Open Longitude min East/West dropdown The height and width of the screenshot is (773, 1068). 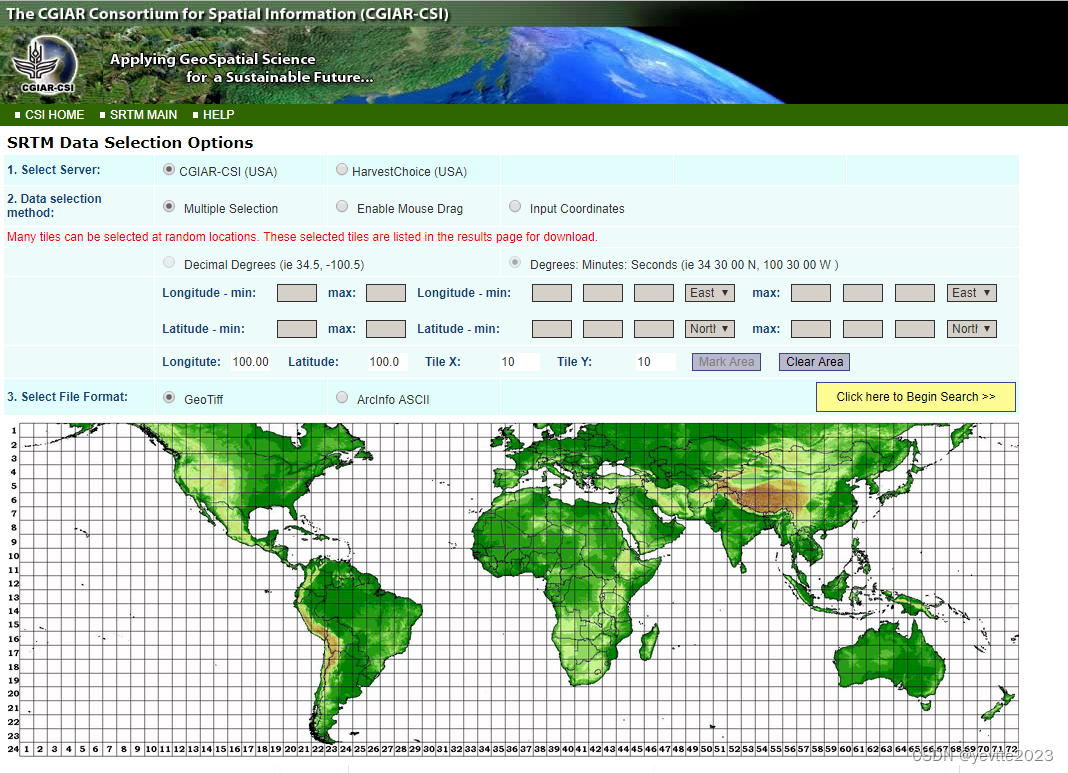click(x=709, y=293)
